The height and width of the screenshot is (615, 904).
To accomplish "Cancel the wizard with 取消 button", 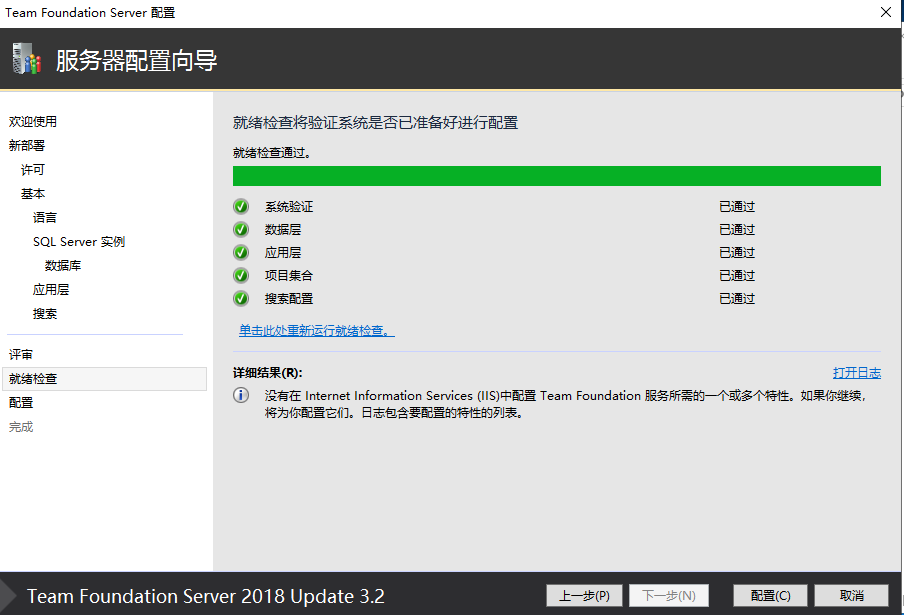I will (x=852, y=595).
